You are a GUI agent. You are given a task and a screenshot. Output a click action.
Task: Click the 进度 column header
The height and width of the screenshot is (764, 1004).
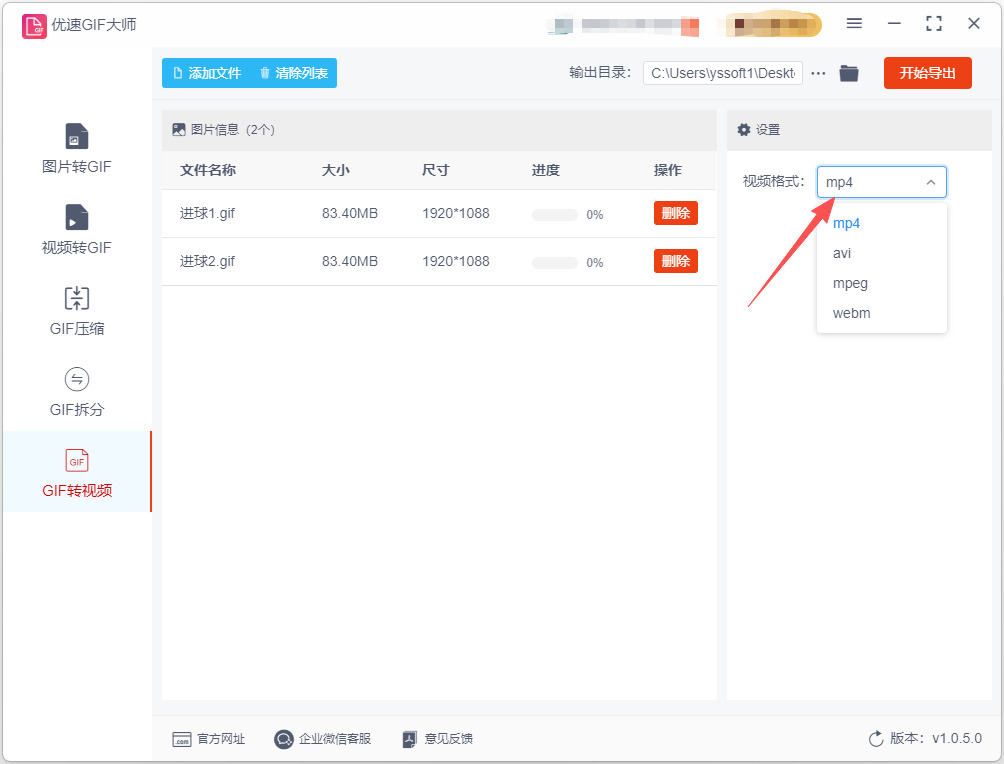coord(546,170)
